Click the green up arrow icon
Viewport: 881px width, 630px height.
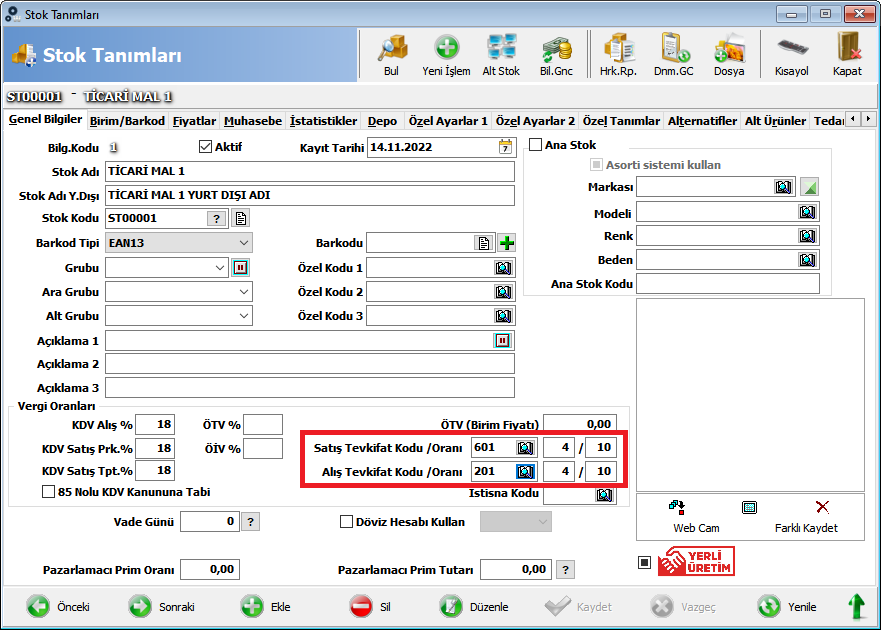coord(856,607)
